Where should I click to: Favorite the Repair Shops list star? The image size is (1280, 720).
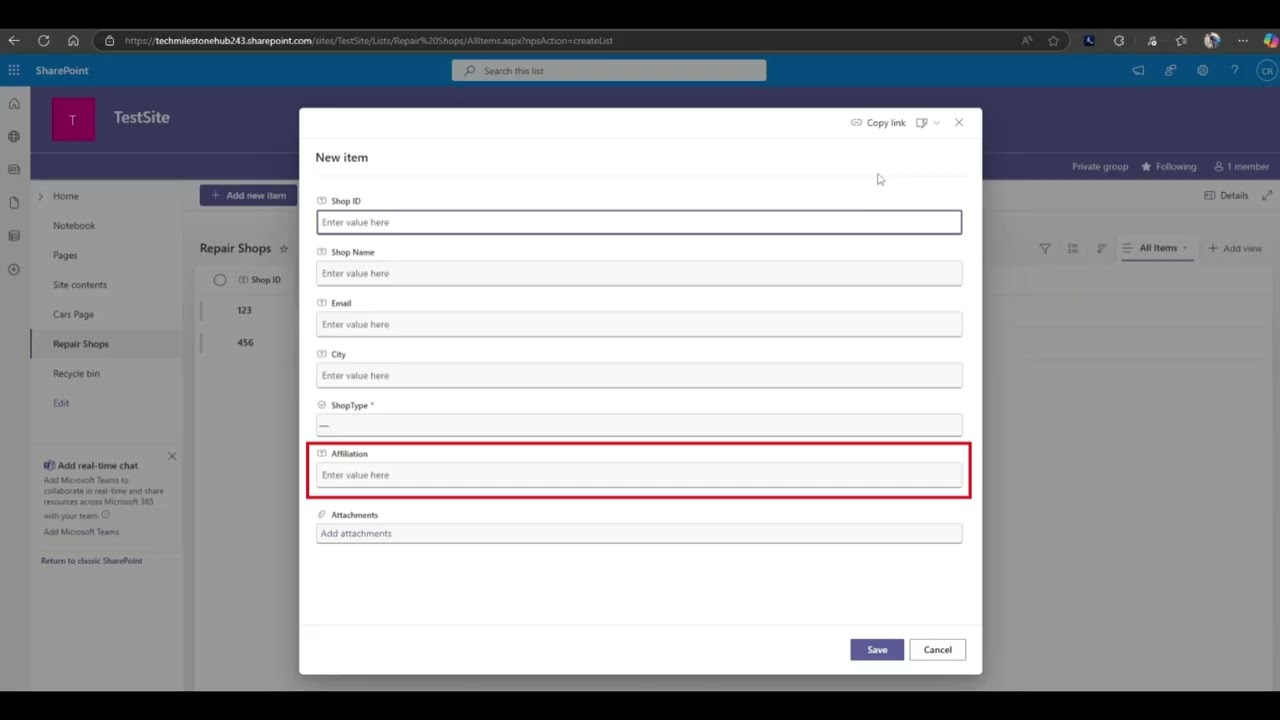tap(284, 249)
